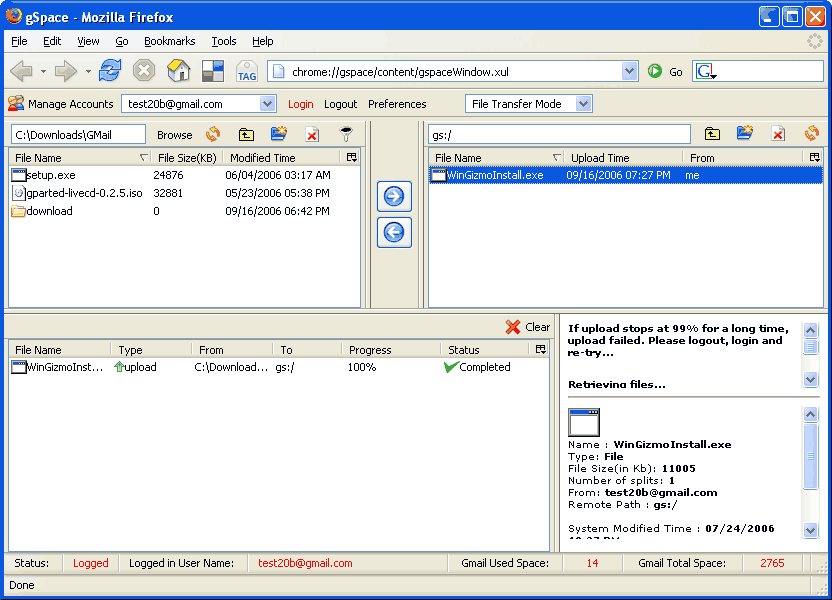Select setup.exe in local list
The width and height of the screenshot is (832, 600).
[184, 175]
